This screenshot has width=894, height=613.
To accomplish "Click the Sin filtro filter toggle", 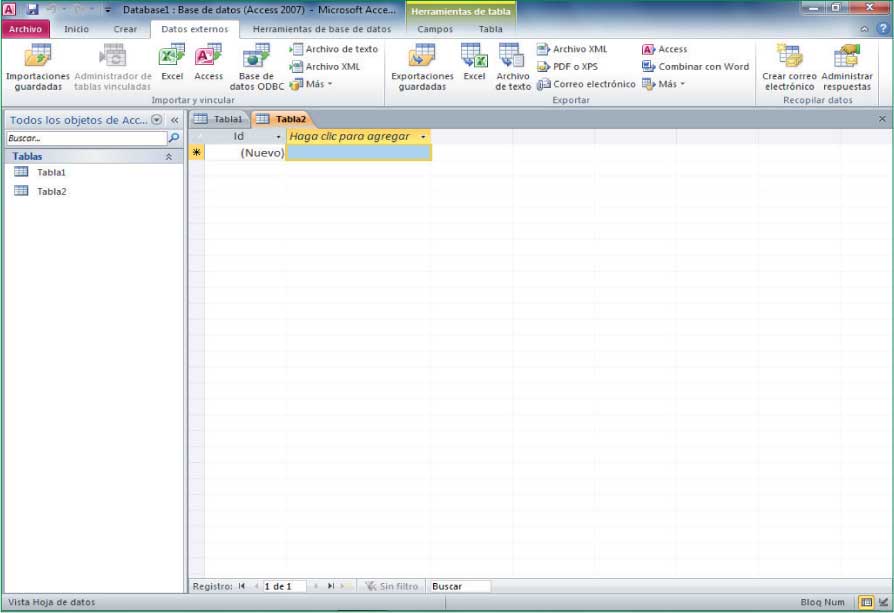I will point(392,586).
